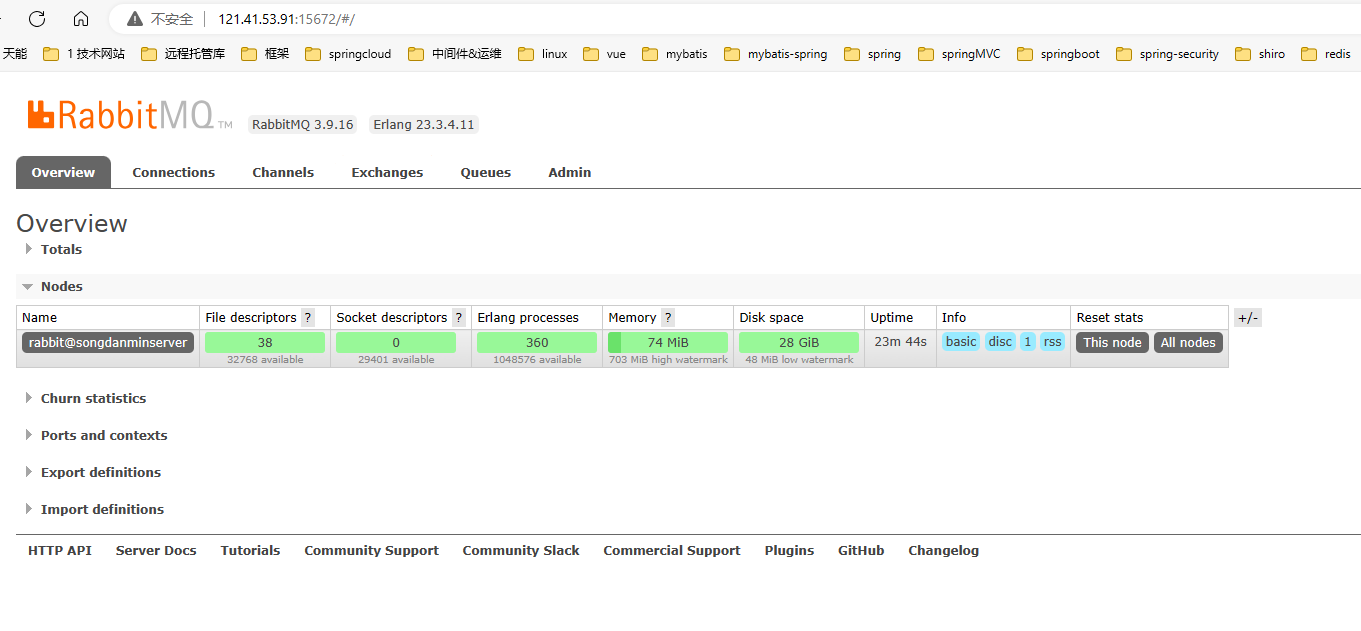This screenshot has height=631, width=1361.
Task: Click the browser refresh icon
Action: click(37, 18)
